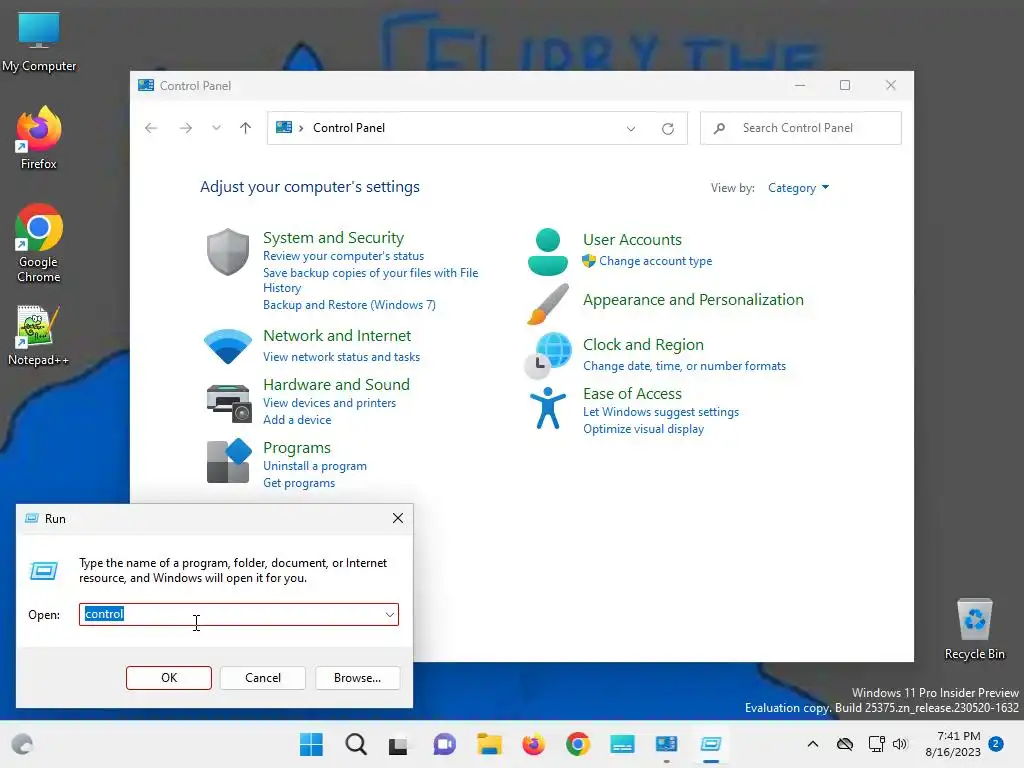This screenshot has width=1024, height=768.
Task: Open the User Accounts heading link
Action: click(632, 240)
